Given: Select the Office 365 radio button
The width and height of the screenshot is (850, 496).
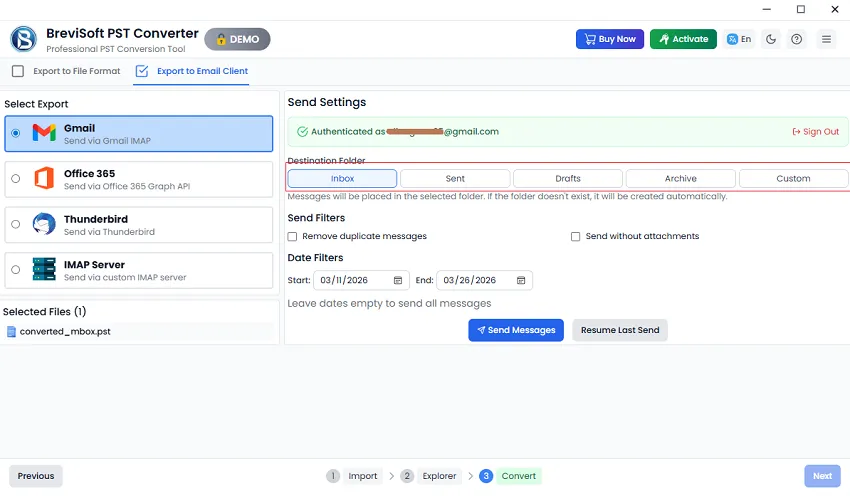Looking at the screenshot, I should [x=15, y=179].
